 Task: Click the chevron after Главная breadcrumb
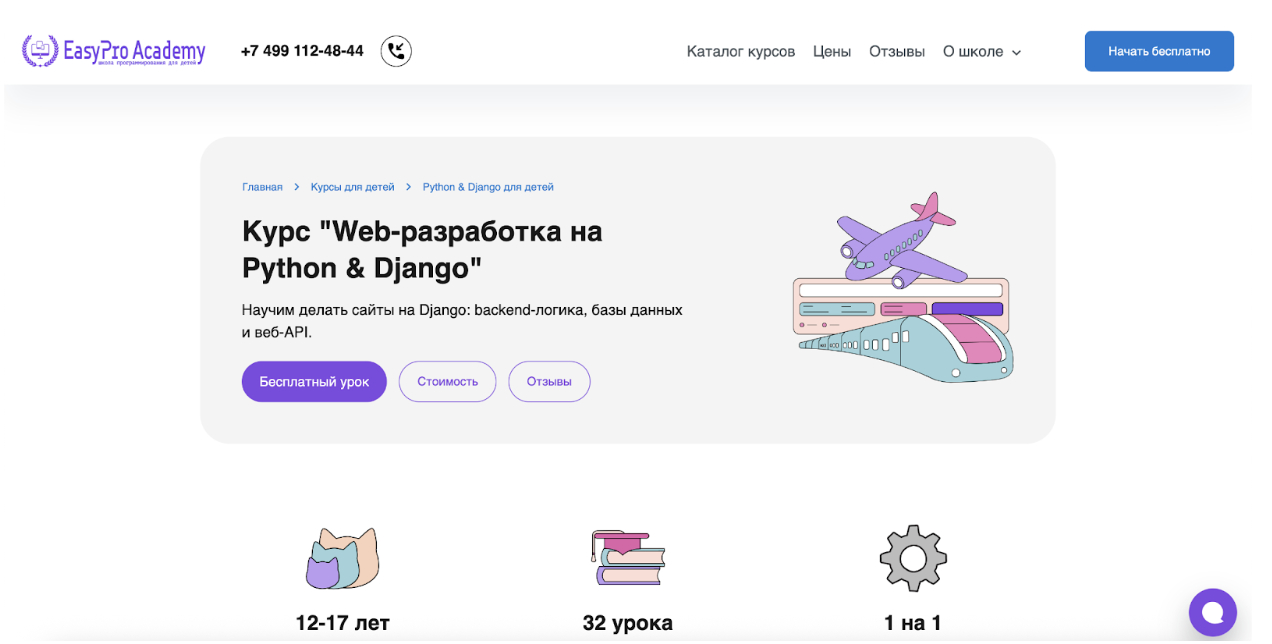tap(297, 187)
